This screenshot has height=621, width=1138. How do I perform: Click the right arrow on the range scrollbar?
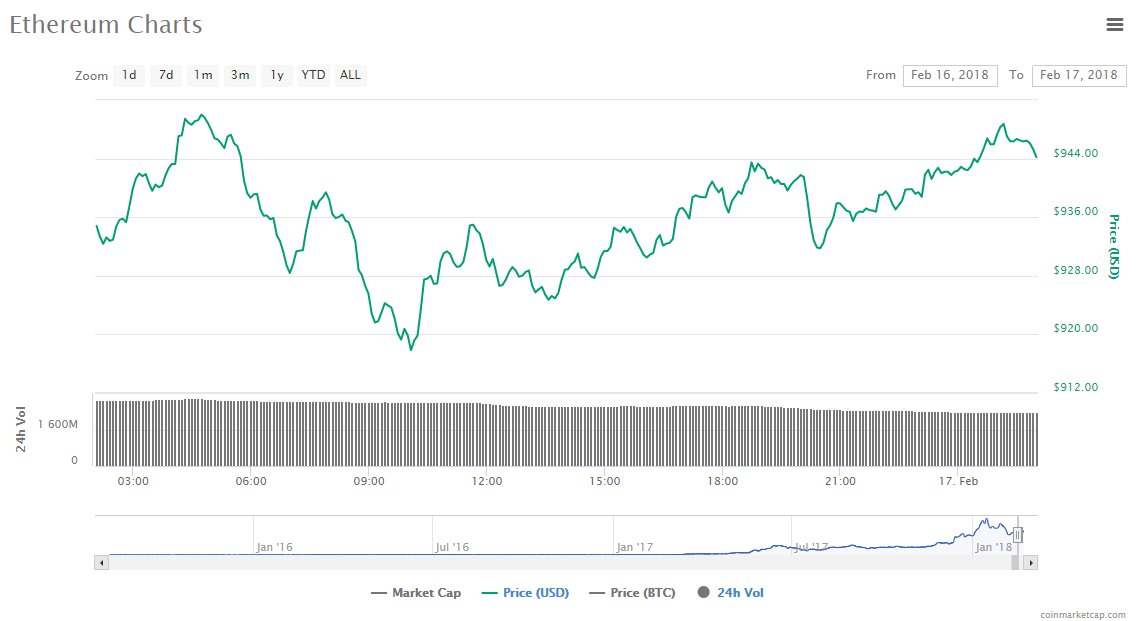[x=1030, y=562]
